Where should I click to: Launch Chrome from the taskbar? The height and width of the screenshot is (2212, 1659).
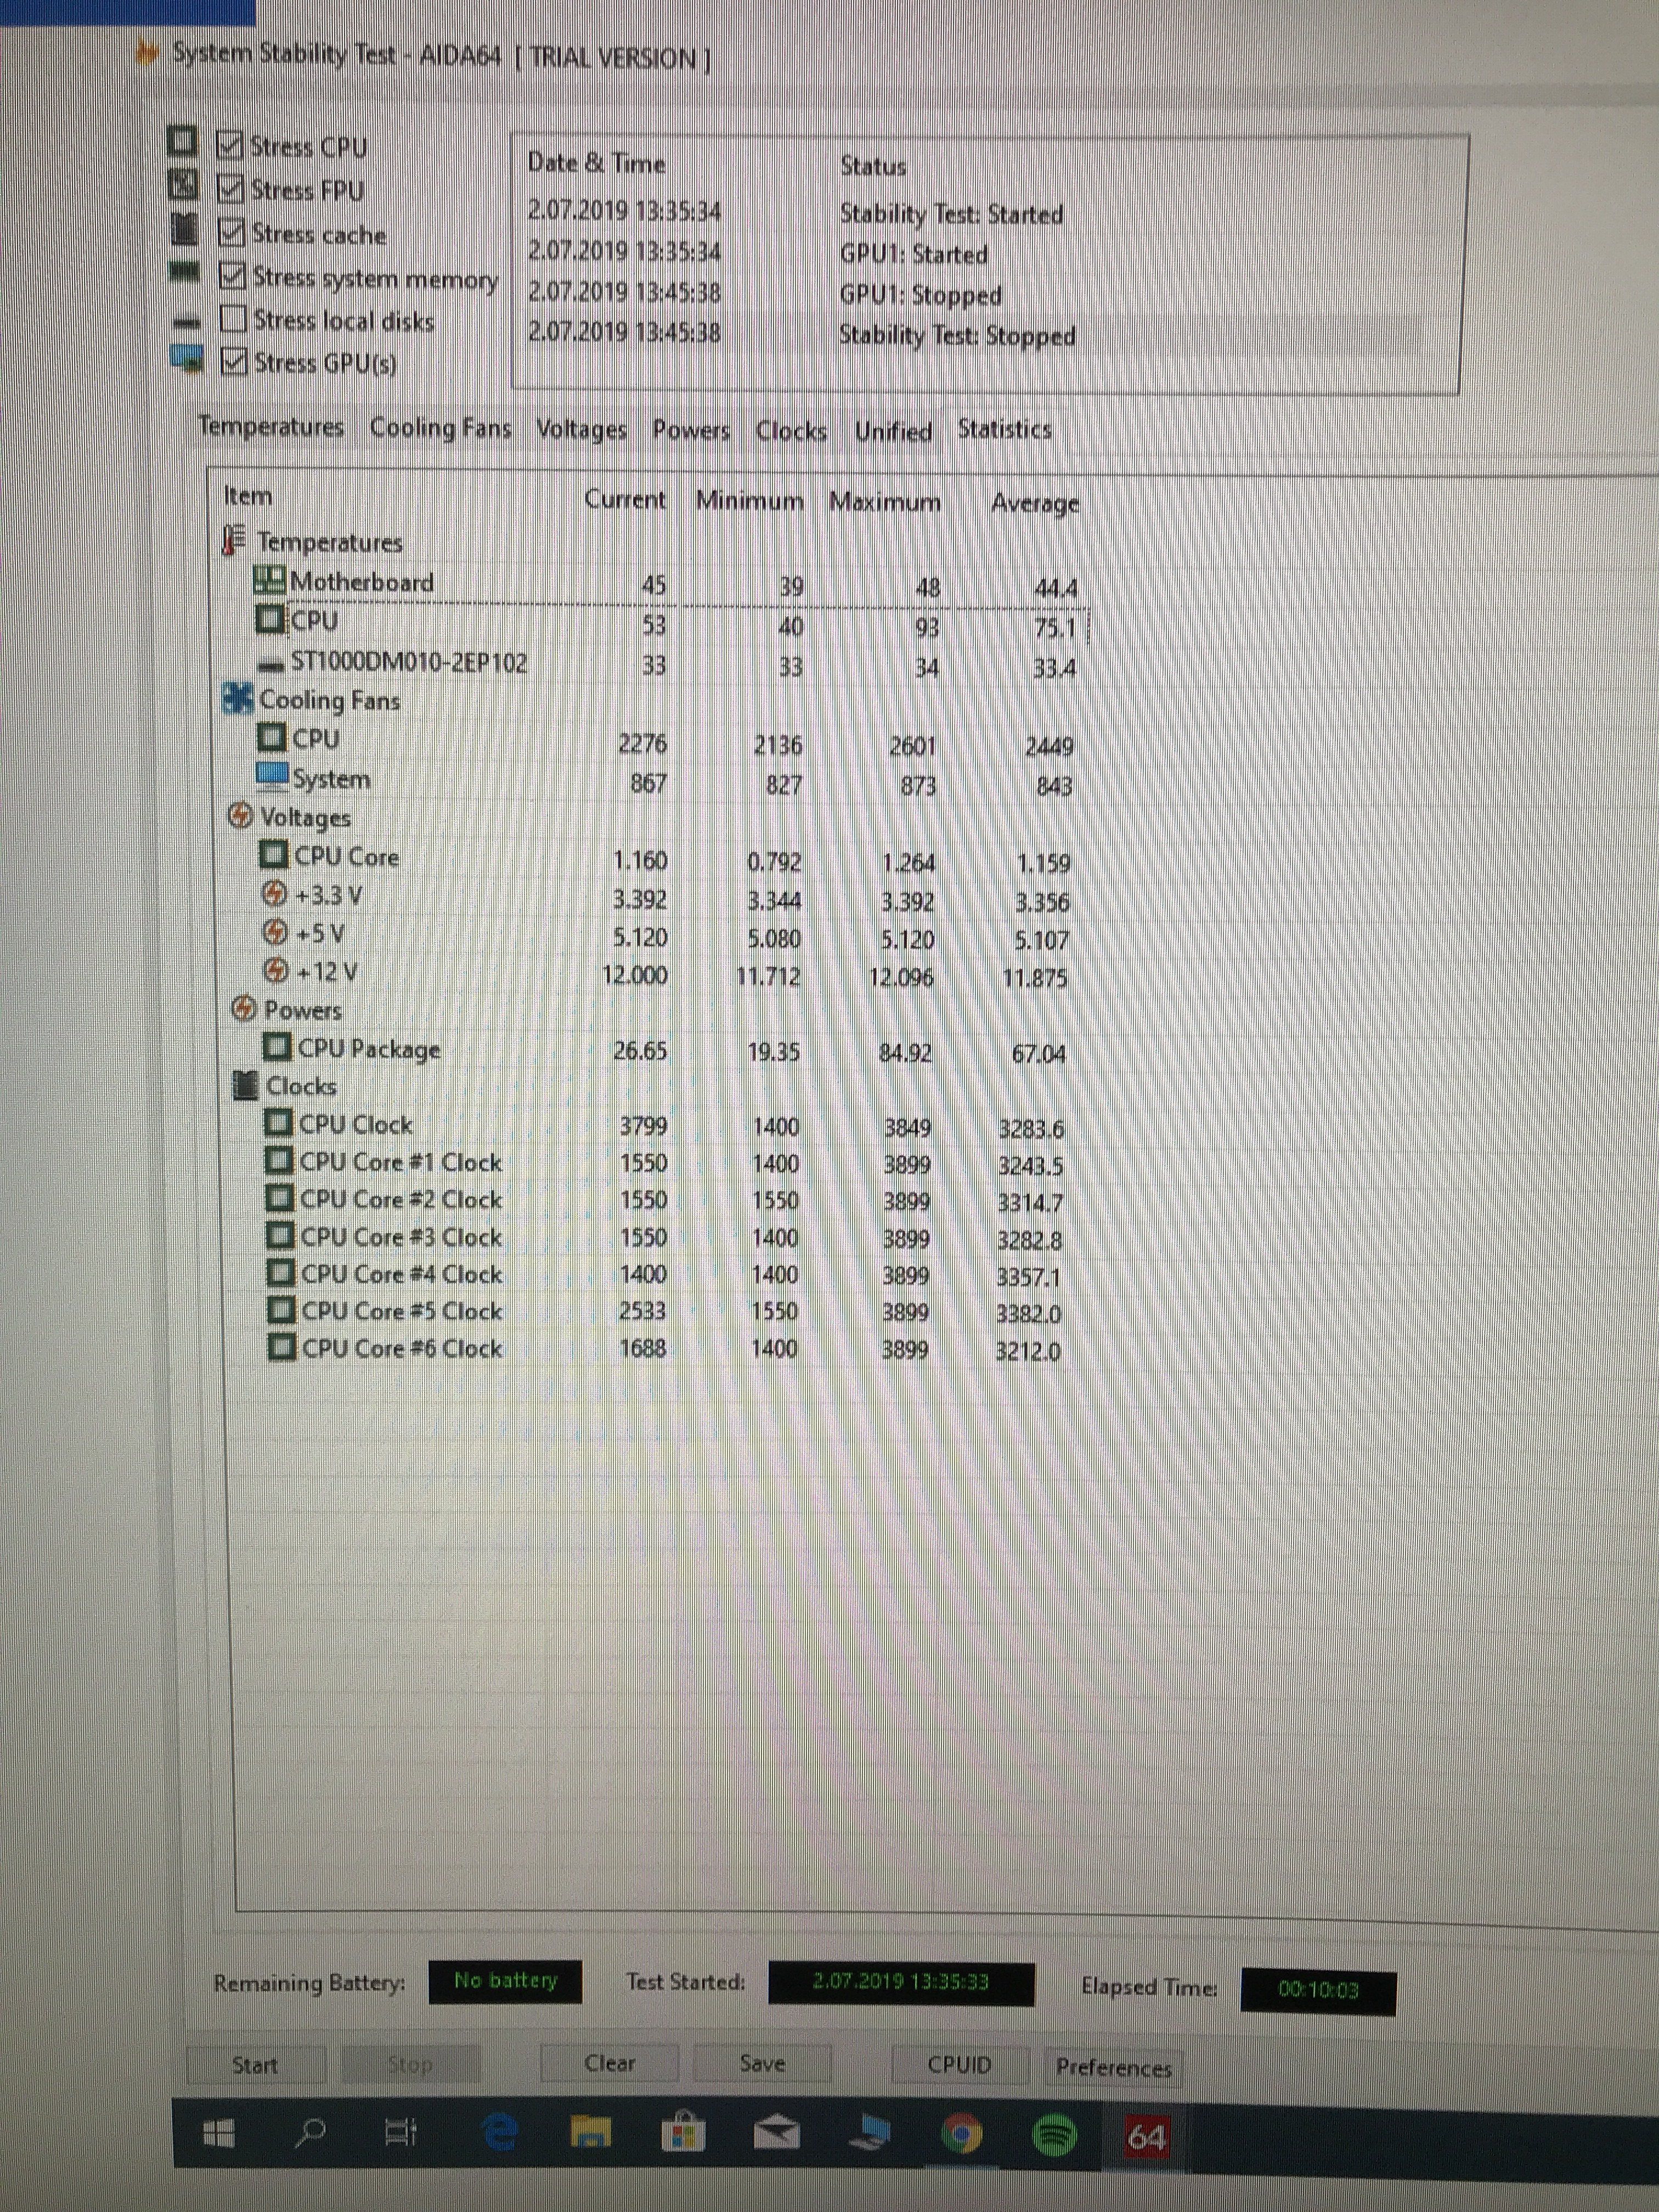pyautogui.click(x=961, y=2135)
